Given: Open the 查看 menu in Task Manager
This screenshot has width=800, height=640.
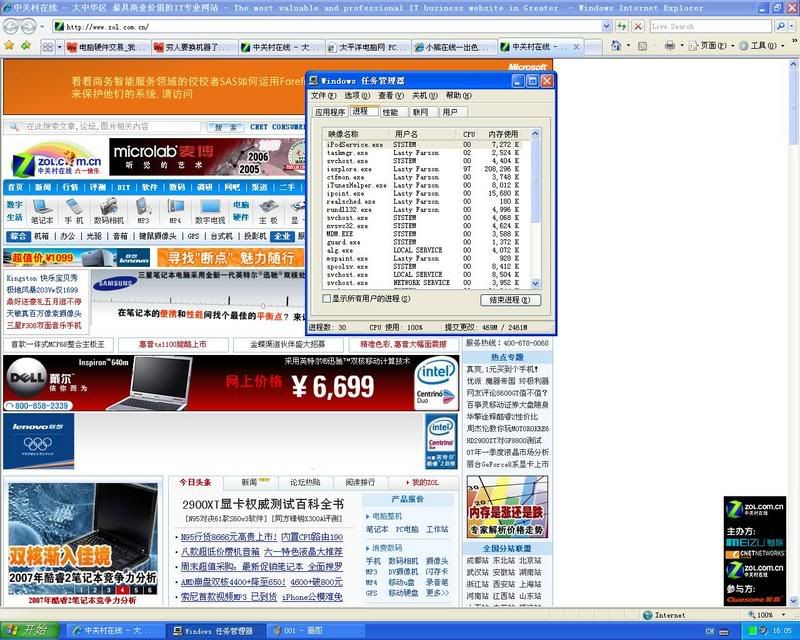Looking at the screenshot, I should [391, 95].
